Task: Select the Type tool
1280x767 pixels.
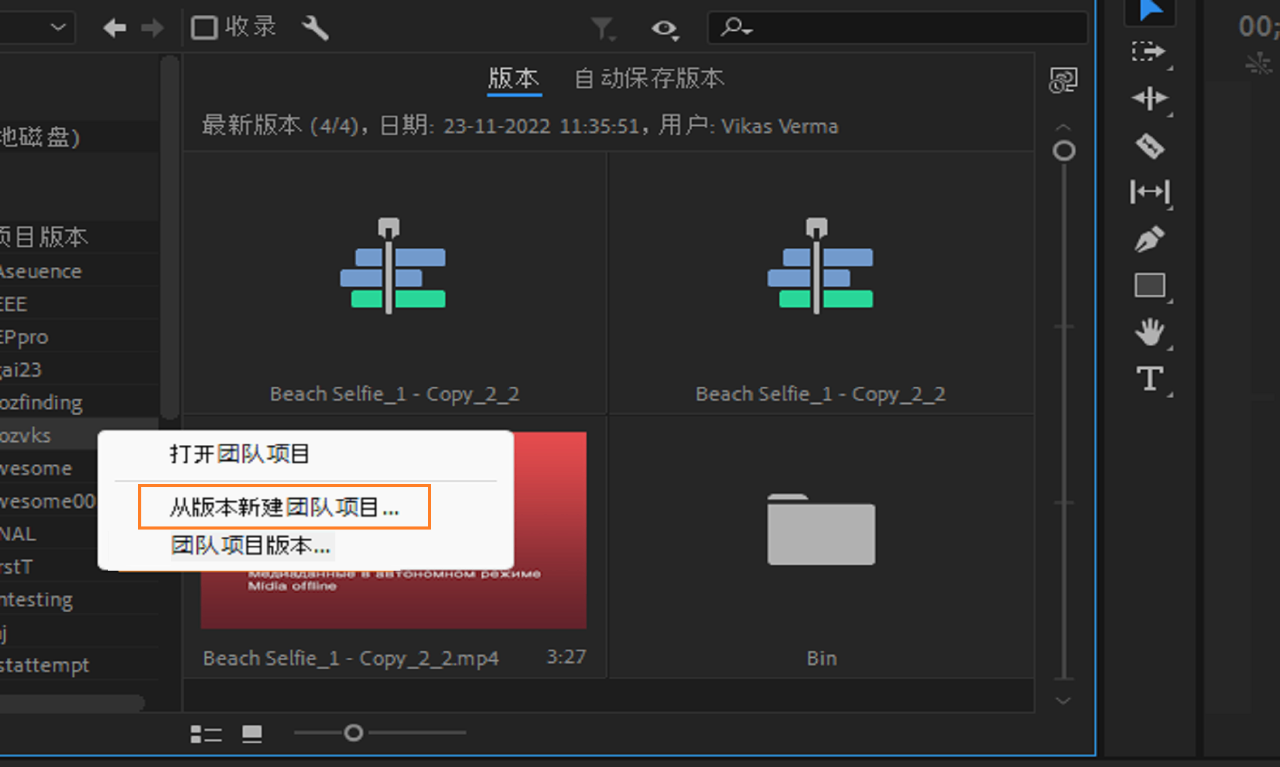Action: pos(1150,378)
